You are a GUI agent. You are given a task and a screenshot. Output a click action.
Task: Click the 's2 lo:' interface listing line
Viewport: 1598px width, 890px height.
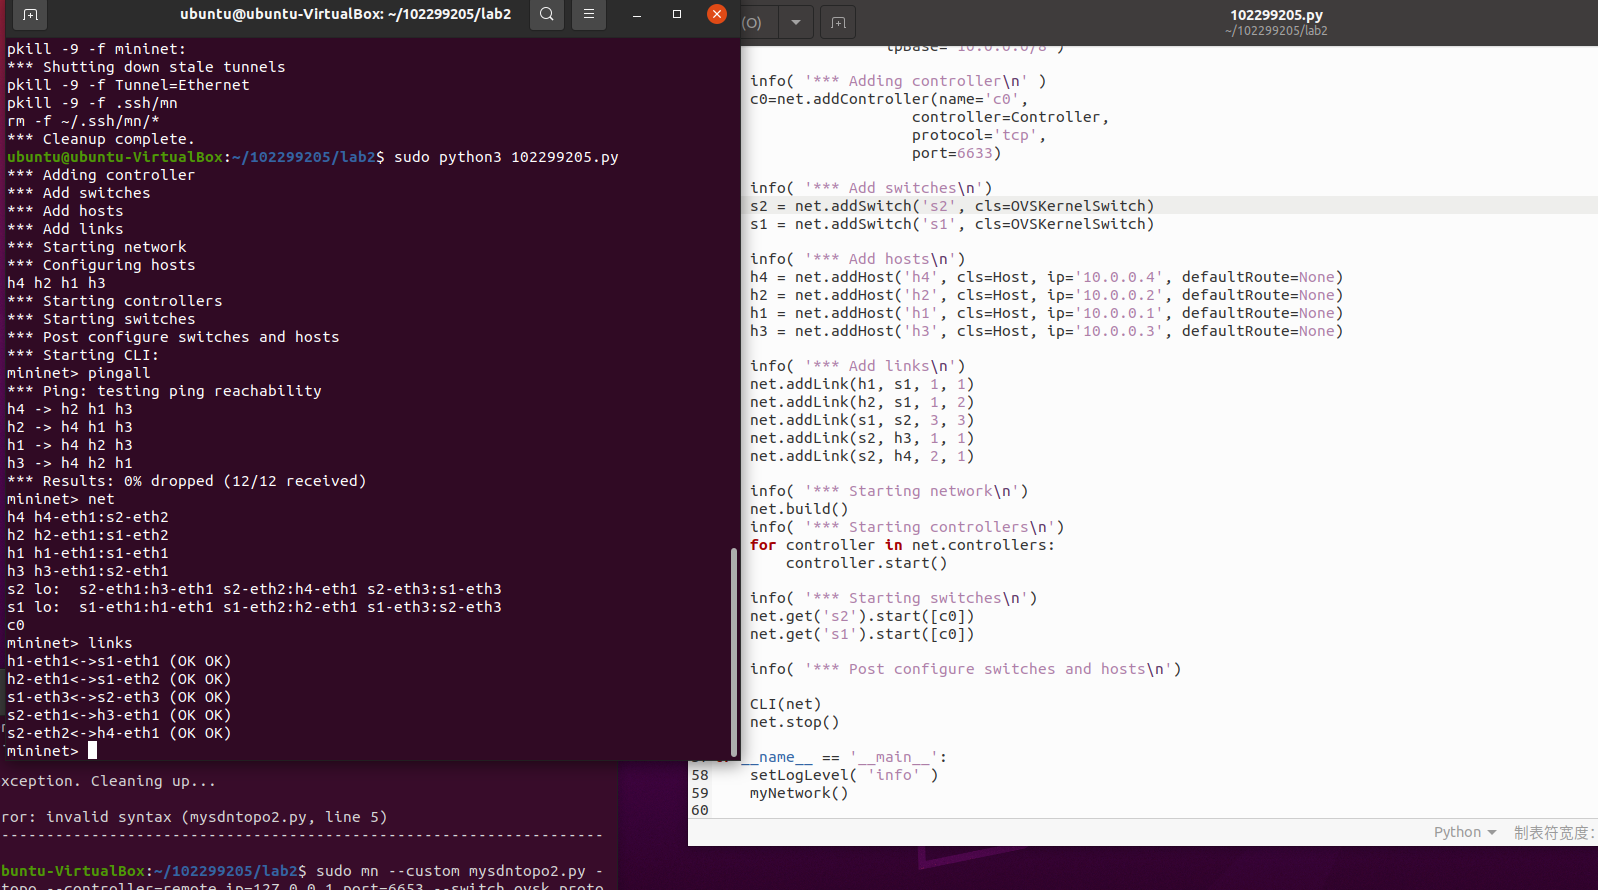[x=254, y=589]
